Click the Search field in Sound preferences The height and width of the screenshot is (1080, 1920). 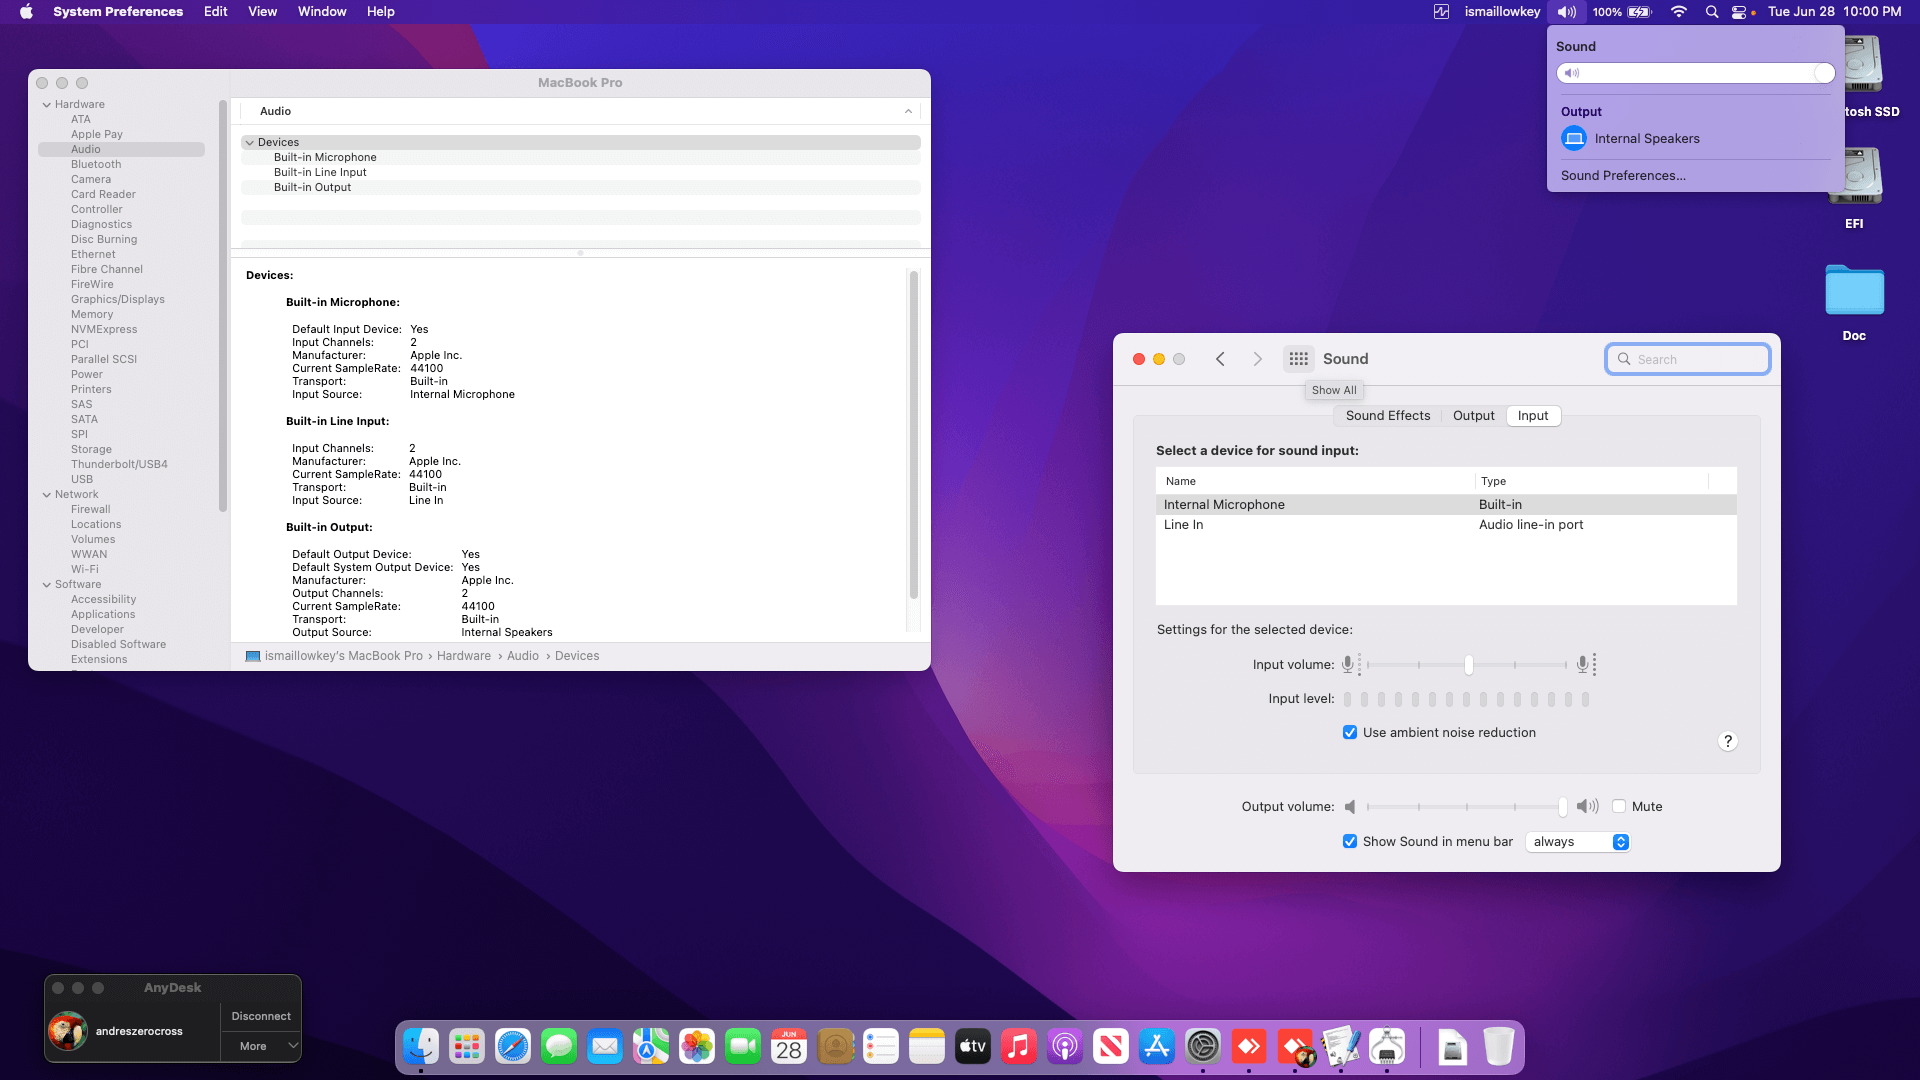tap(1688, 360)
